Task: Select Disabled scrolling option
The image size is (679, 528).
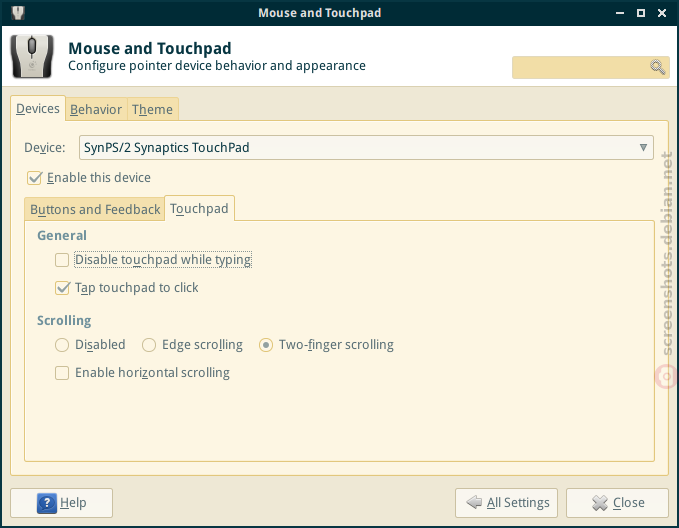Action: tap(62, 345)
